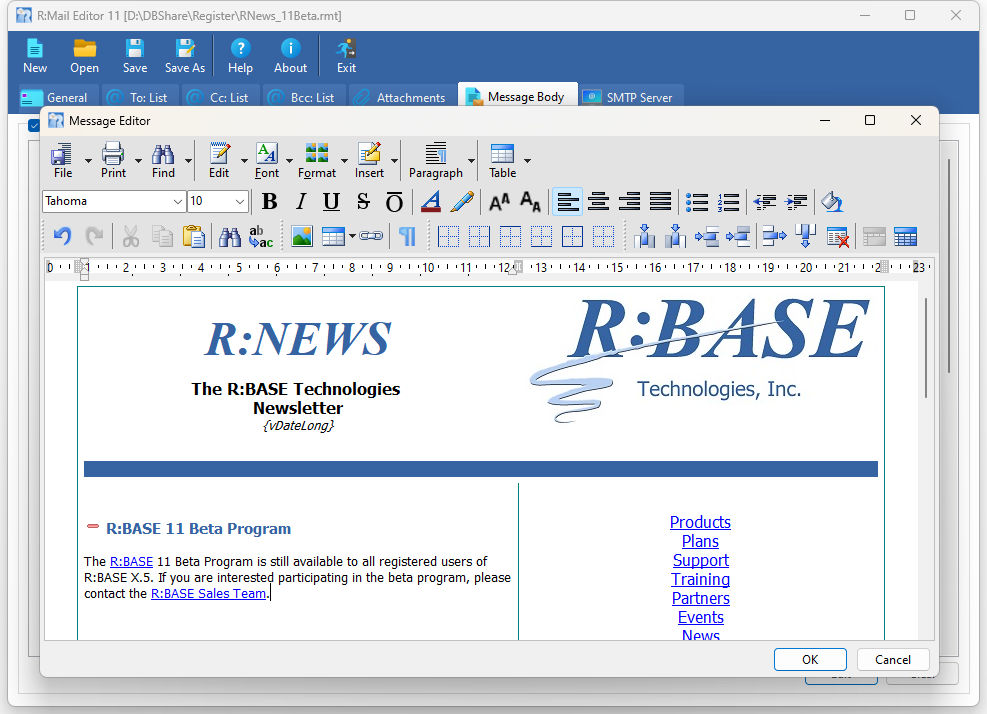
Task: Open the Support link
Action: (701, 560)
